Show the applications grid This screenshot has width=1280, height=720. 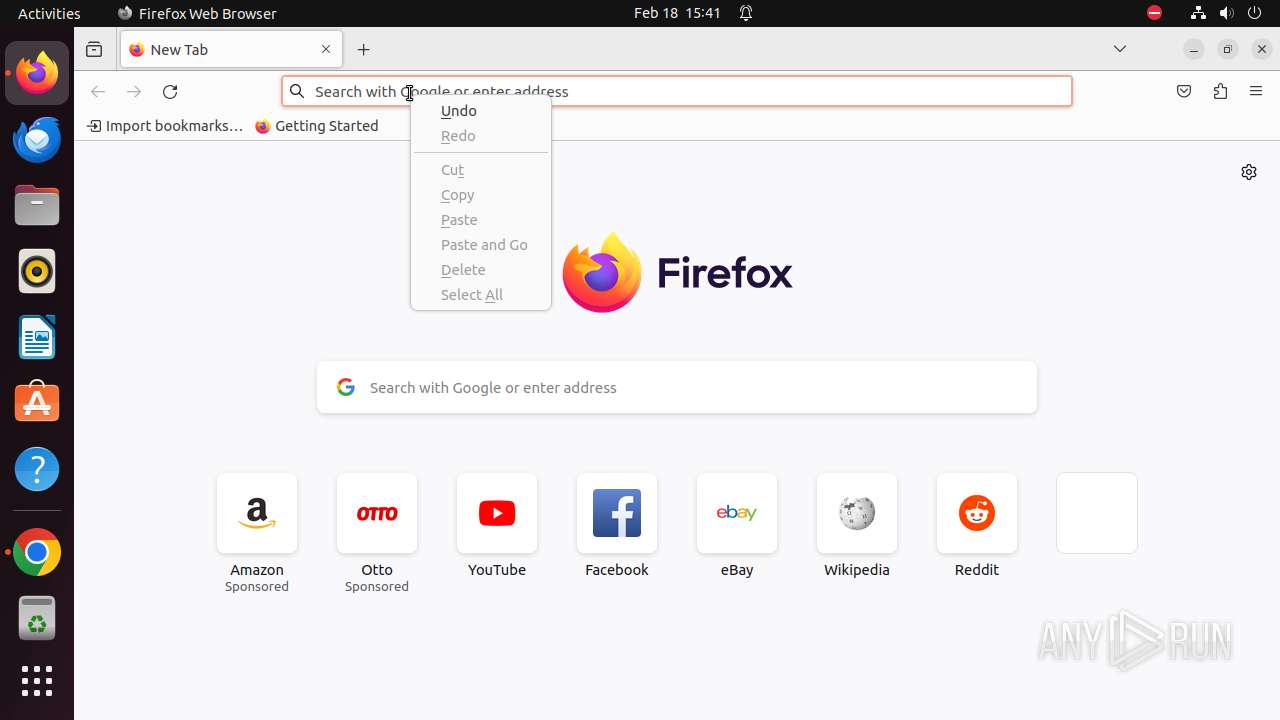point(37,681)
